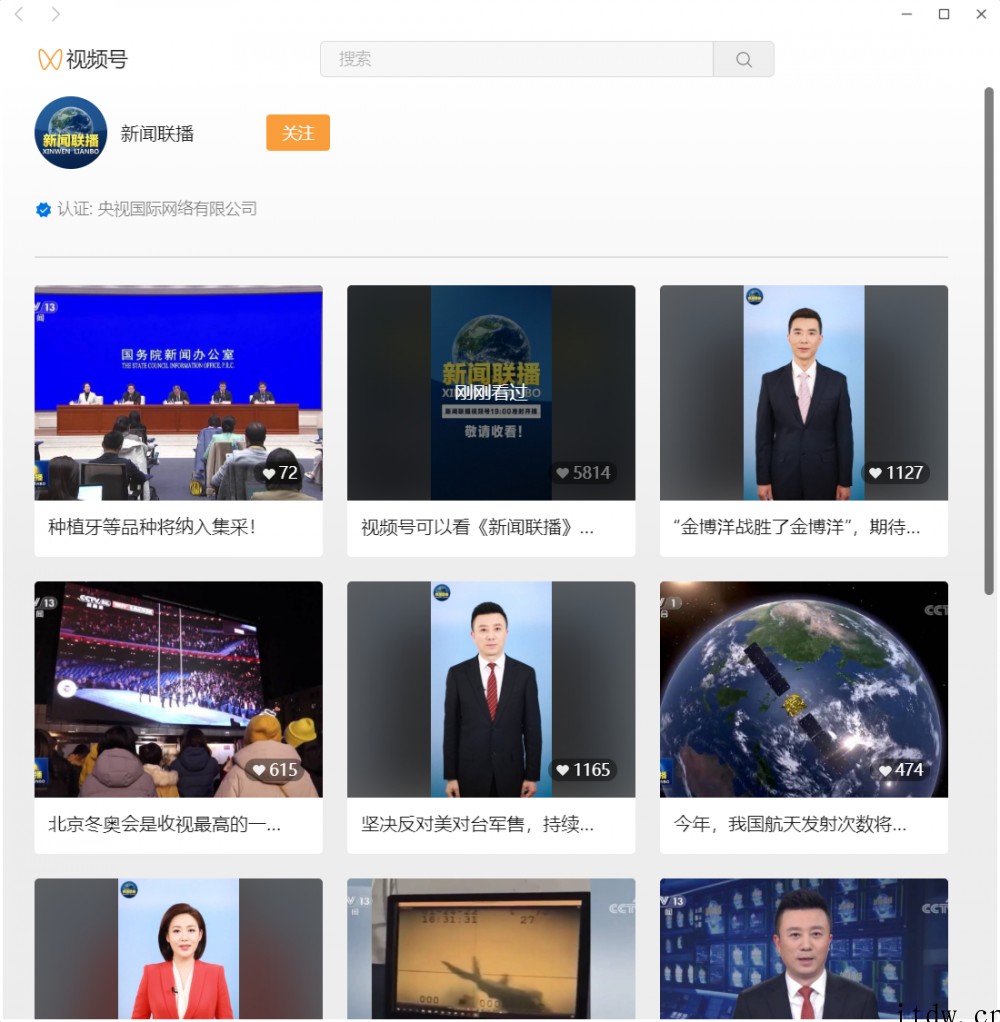Click the heart showing 615 likes
The image size is (1000, 1022).
(259, 770)
